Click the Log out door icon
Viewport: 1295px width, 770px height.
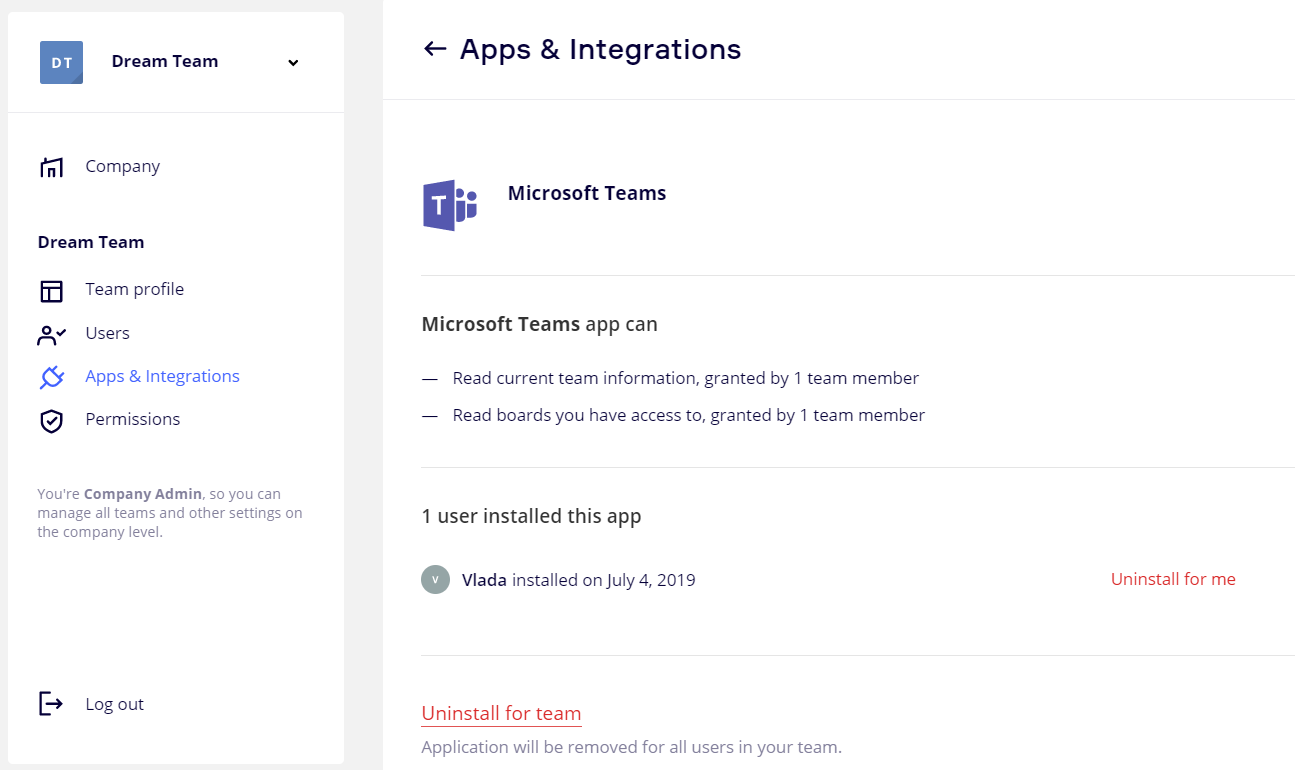click(x=51, y=704)
